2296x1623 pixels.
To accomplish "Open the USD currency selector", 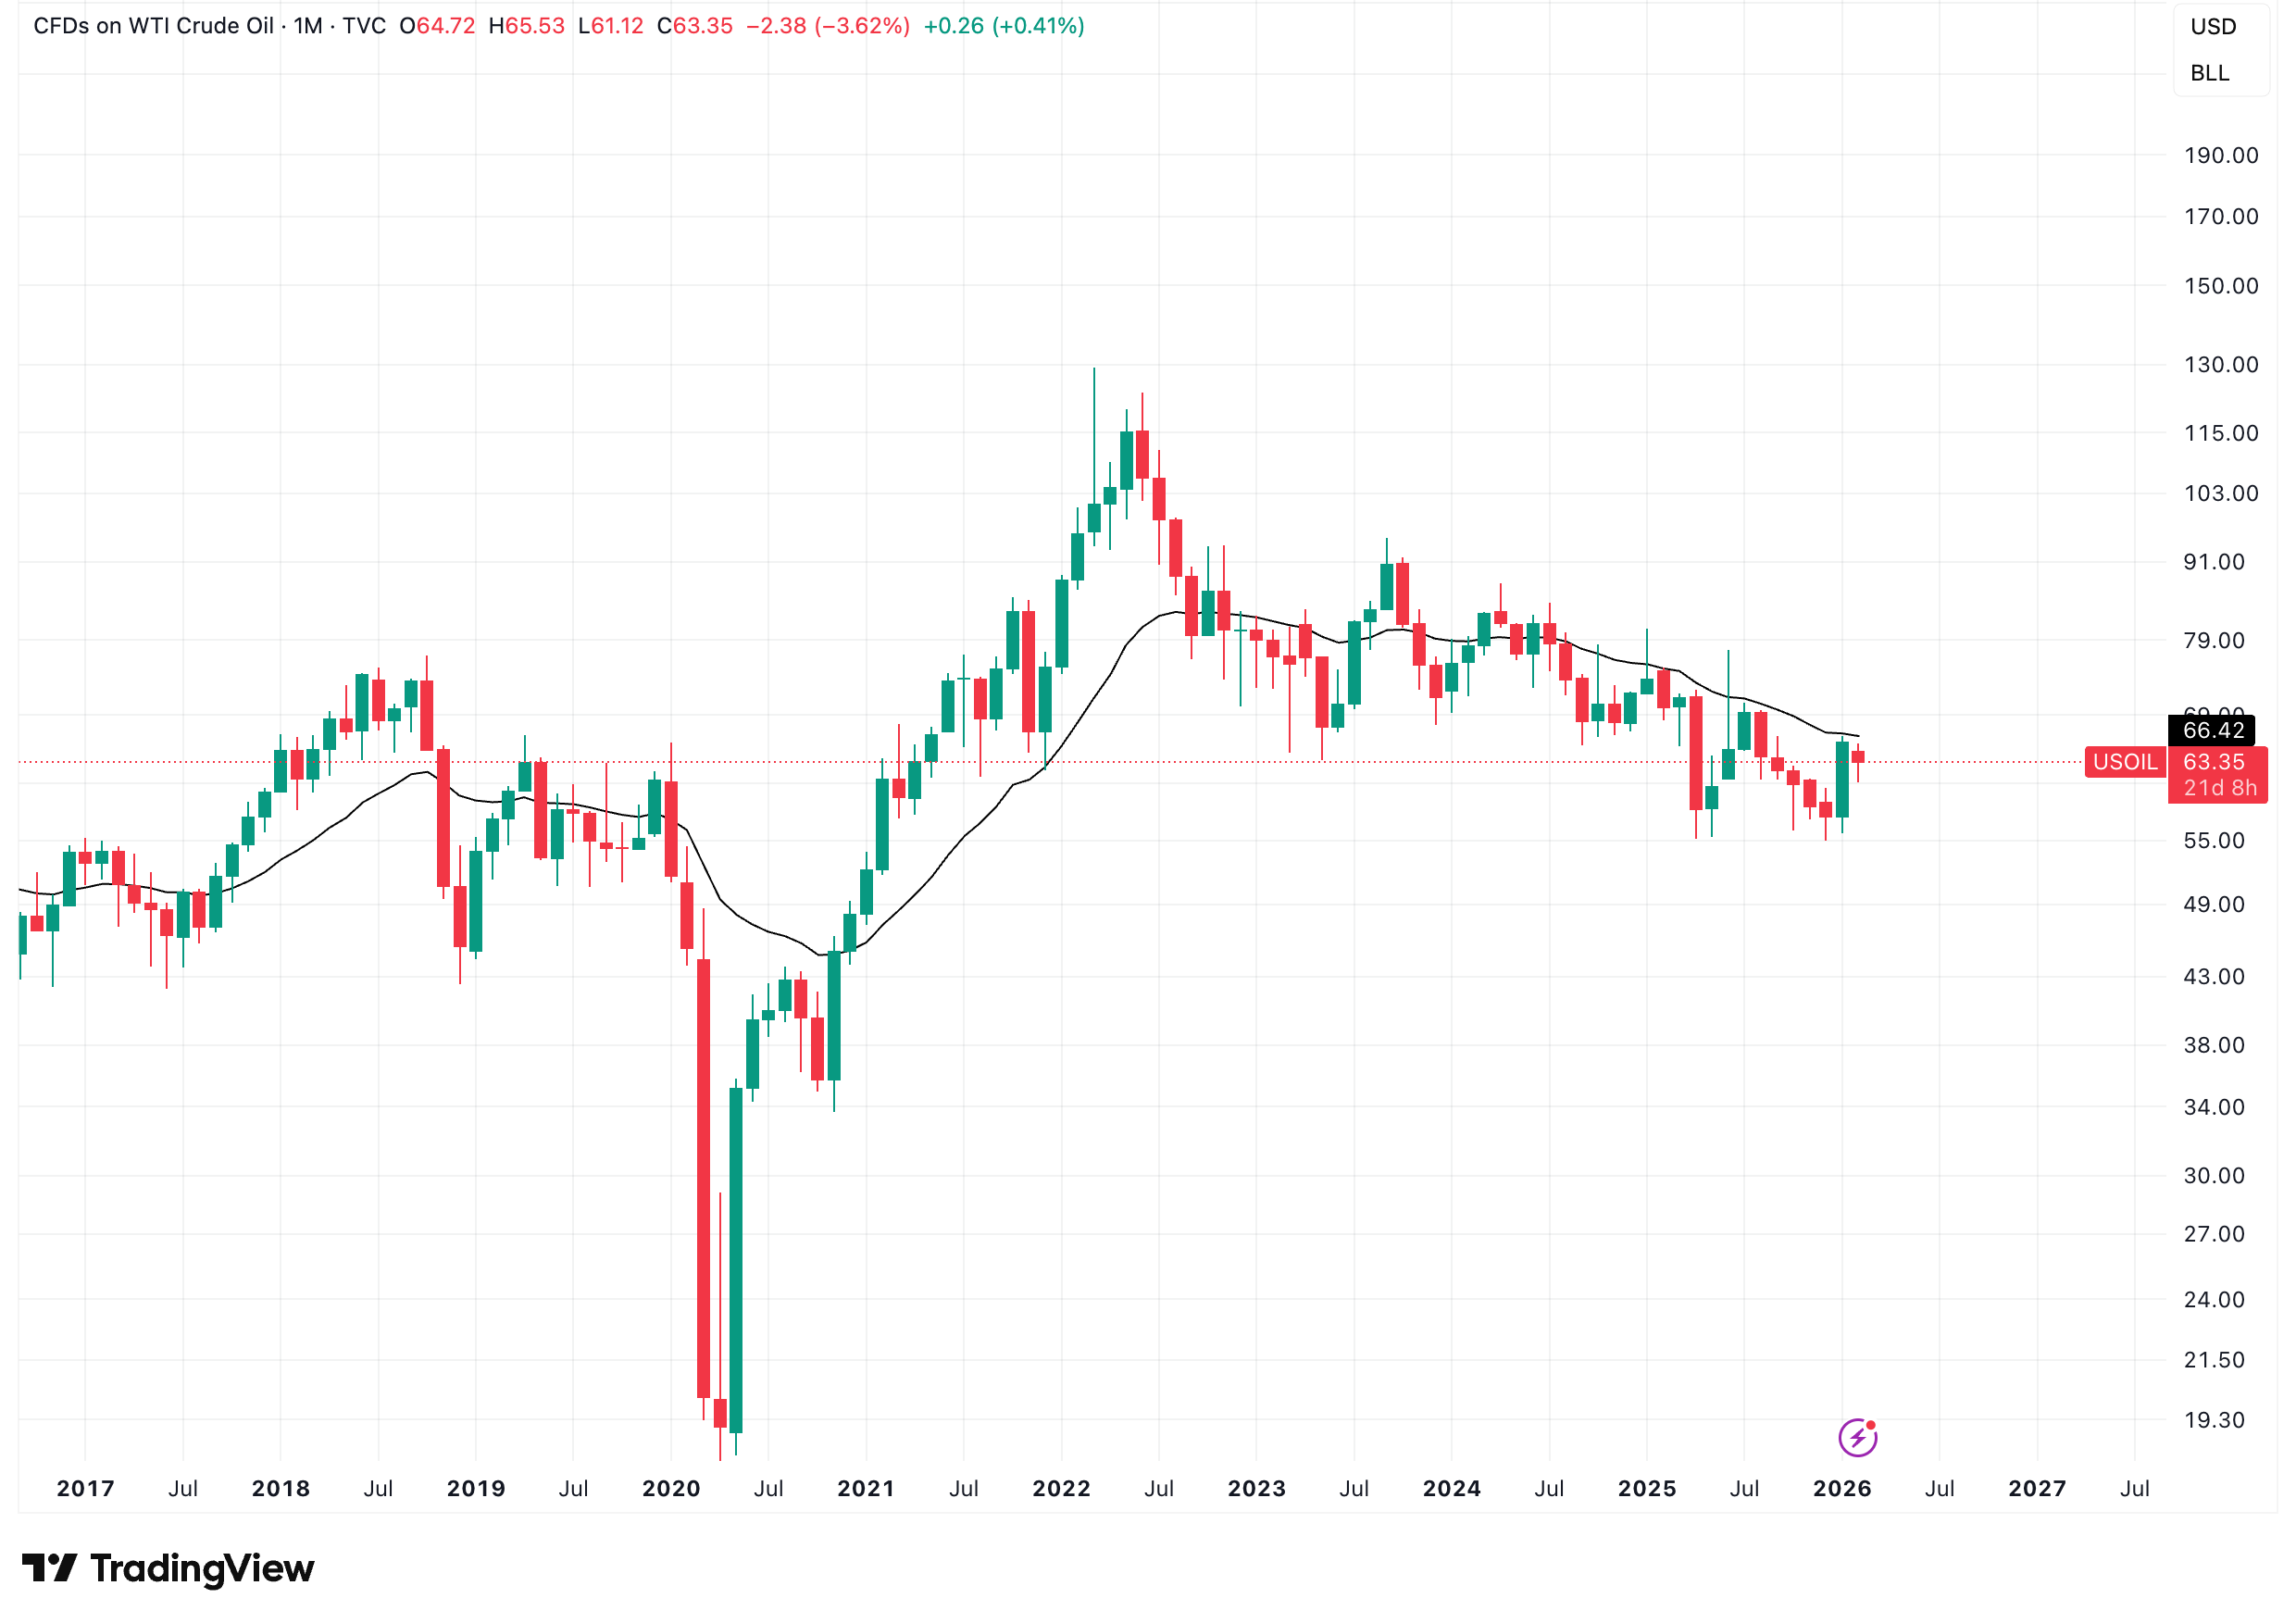I will [x=2212, y=27].
